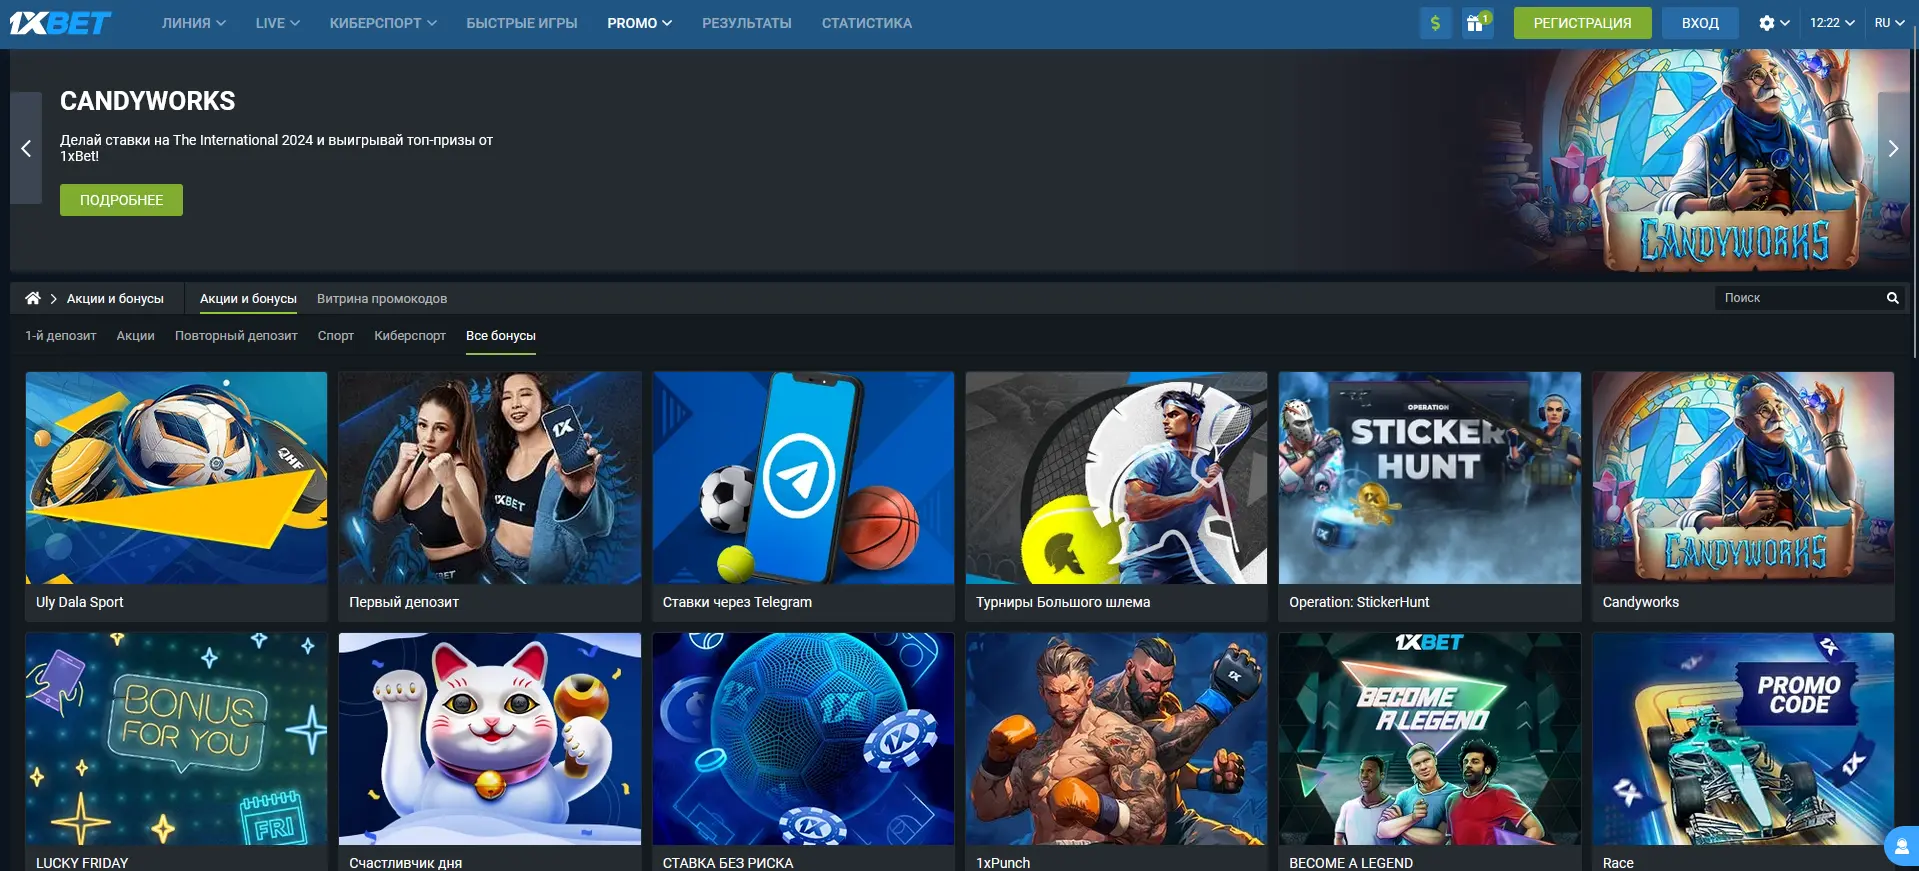The height and width of the screenshot is (871, 1919).
Task: Open the settings gear menu
Action: pos(1773,23)
